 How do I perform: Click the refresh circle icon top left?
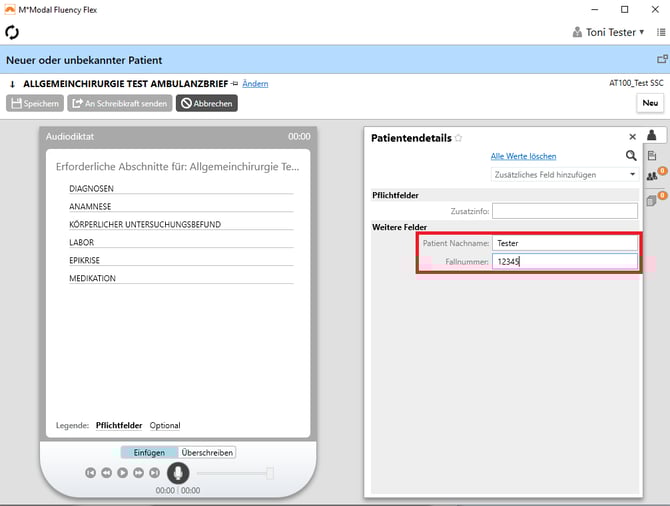(13, 32)
